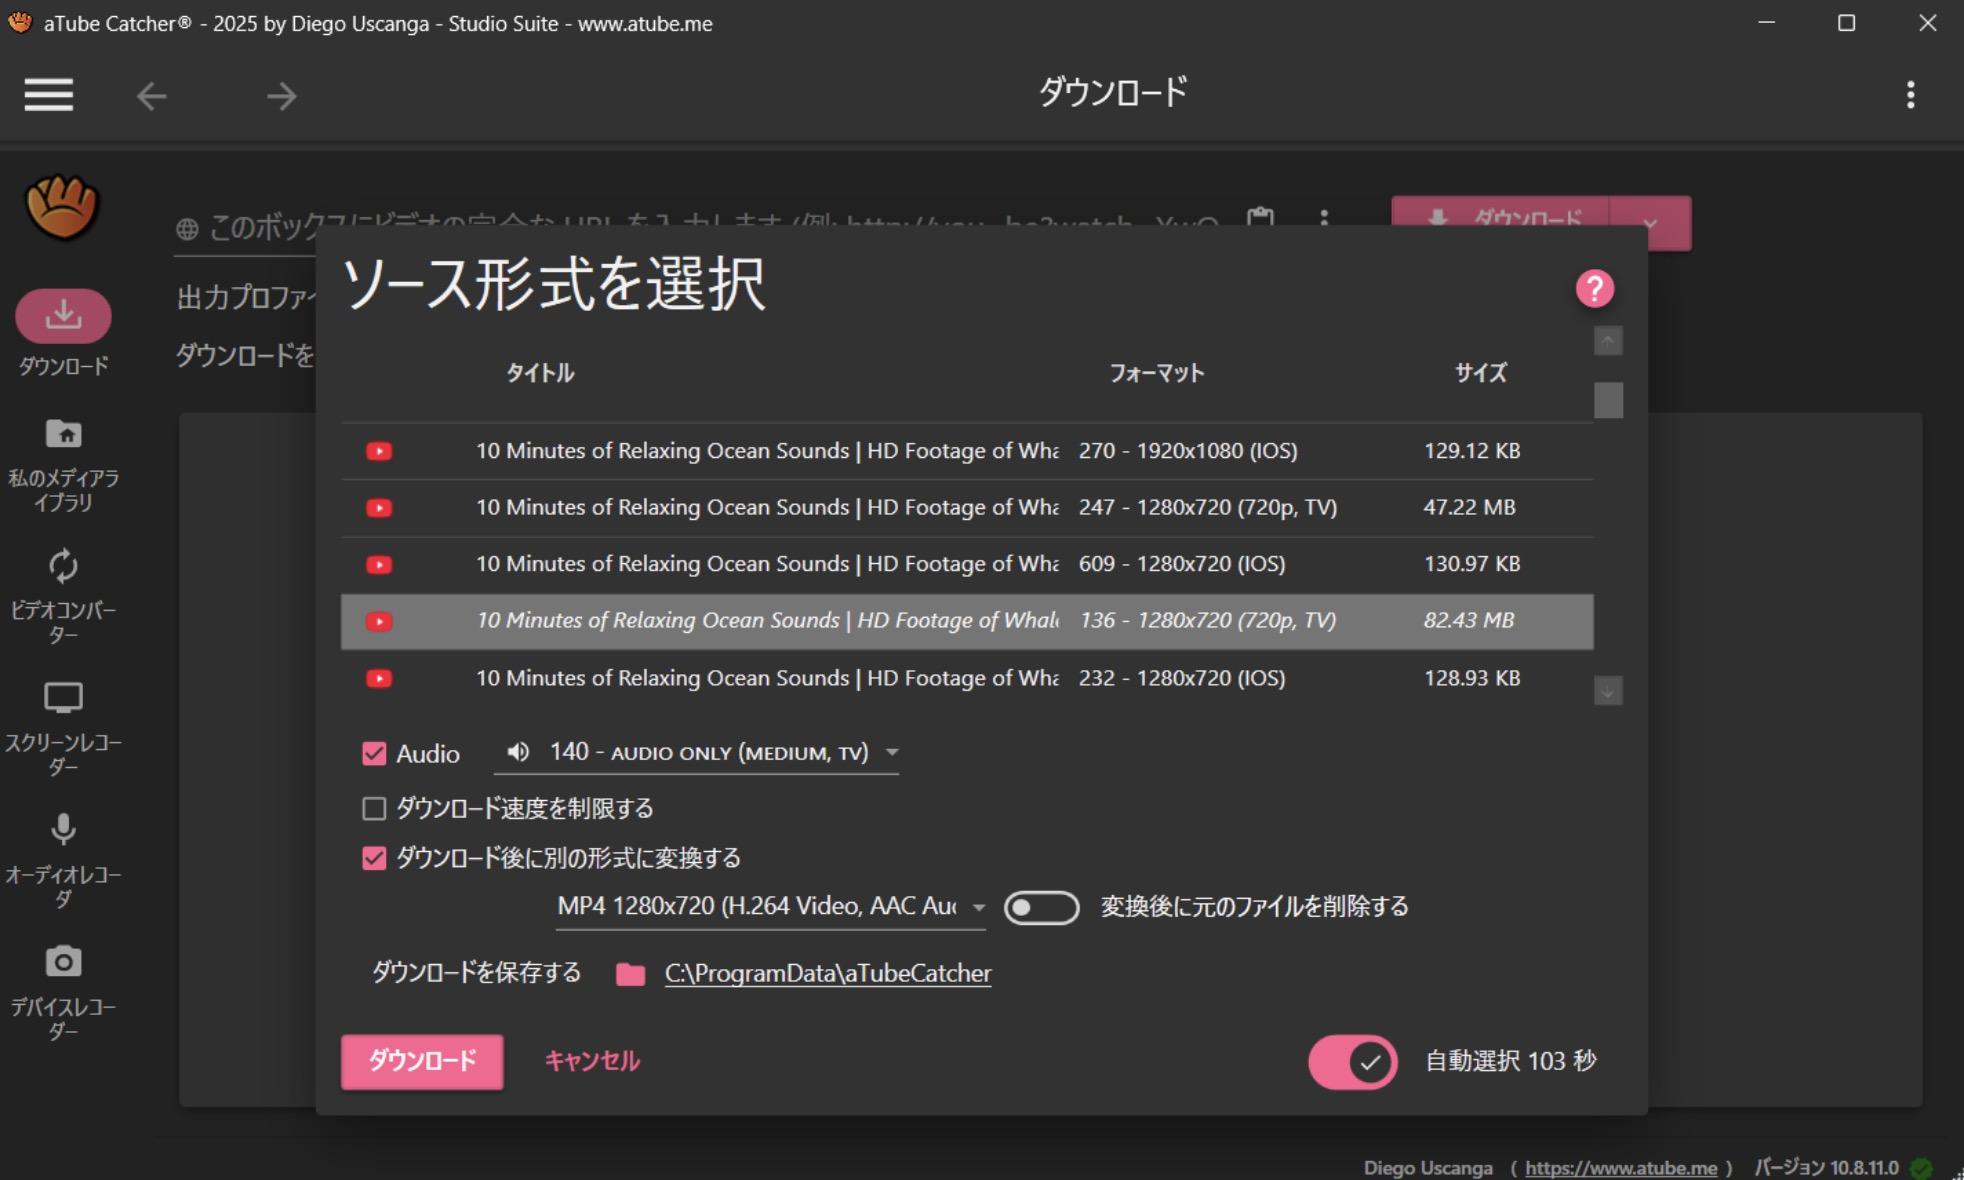The width and height of the screenshot is (1964, 1180).
Task: Open the https://www.atube.me link in status bar
Action: point(1620,1167)
